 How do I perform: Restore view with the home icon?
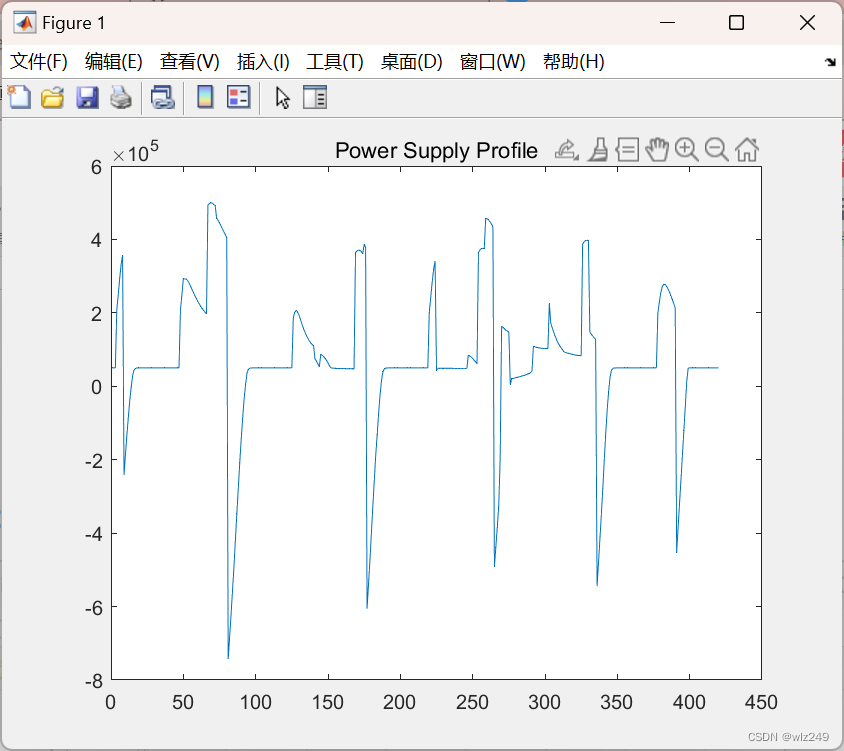tap(747, 150)
